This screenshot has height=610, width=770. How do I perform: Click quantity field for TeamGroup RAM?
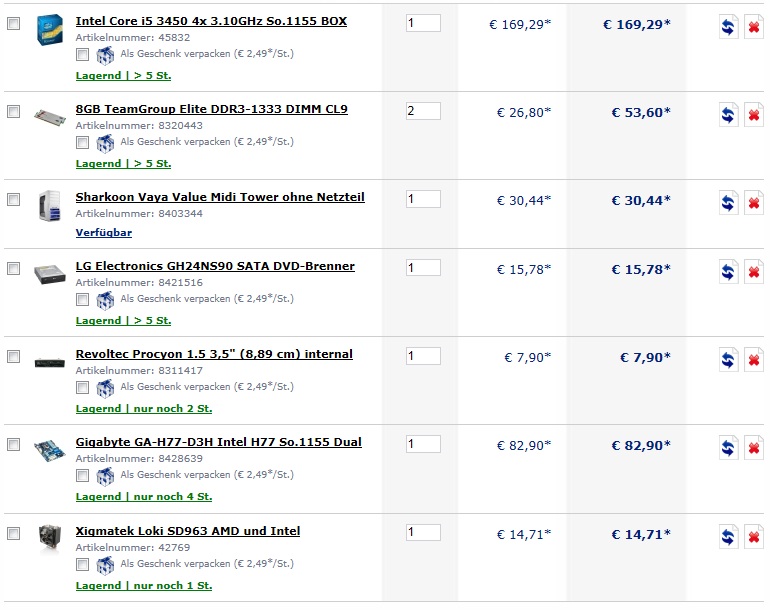423,111
